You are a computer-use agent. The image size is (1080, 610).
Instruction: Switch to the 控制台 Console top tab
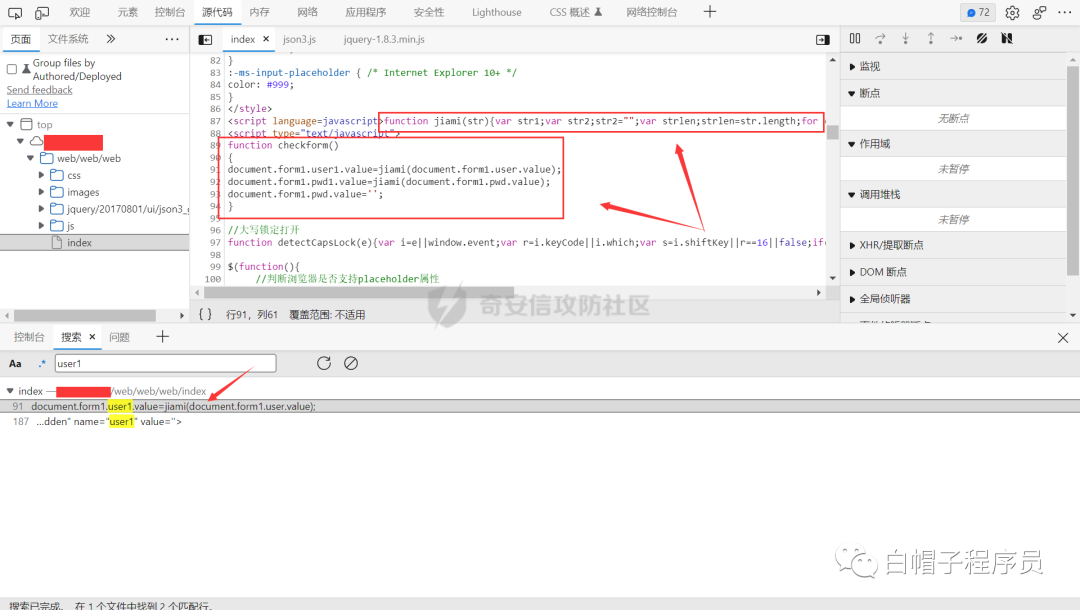169,12
